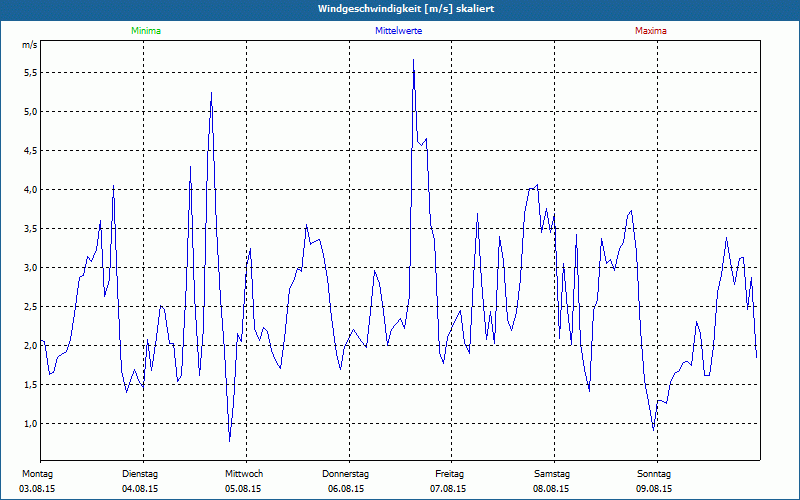Click the Dienstag day label
This screenshot has width=800, height=500.
coord(140,474)
